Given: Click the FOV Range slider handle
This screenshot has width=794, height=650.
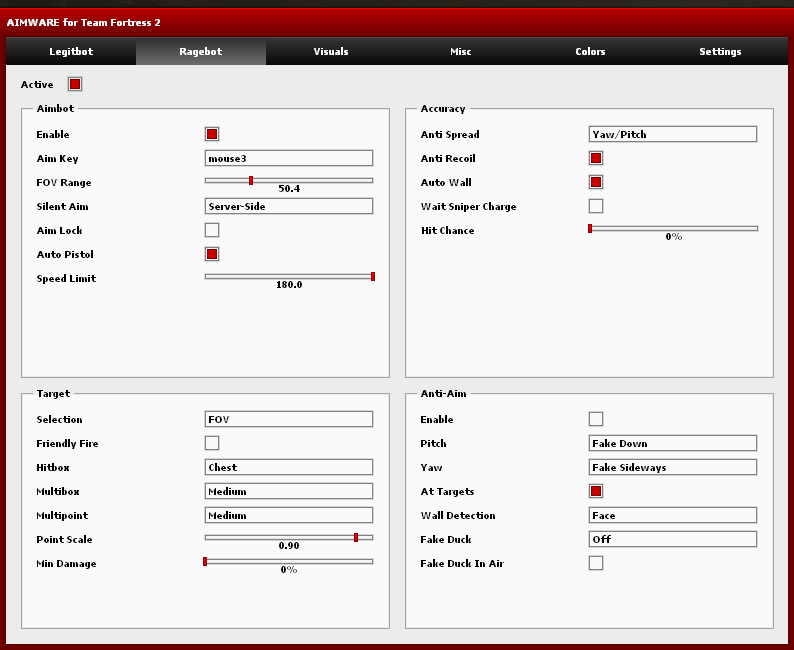Looking at the screenshot, I should tap(251, 180).
